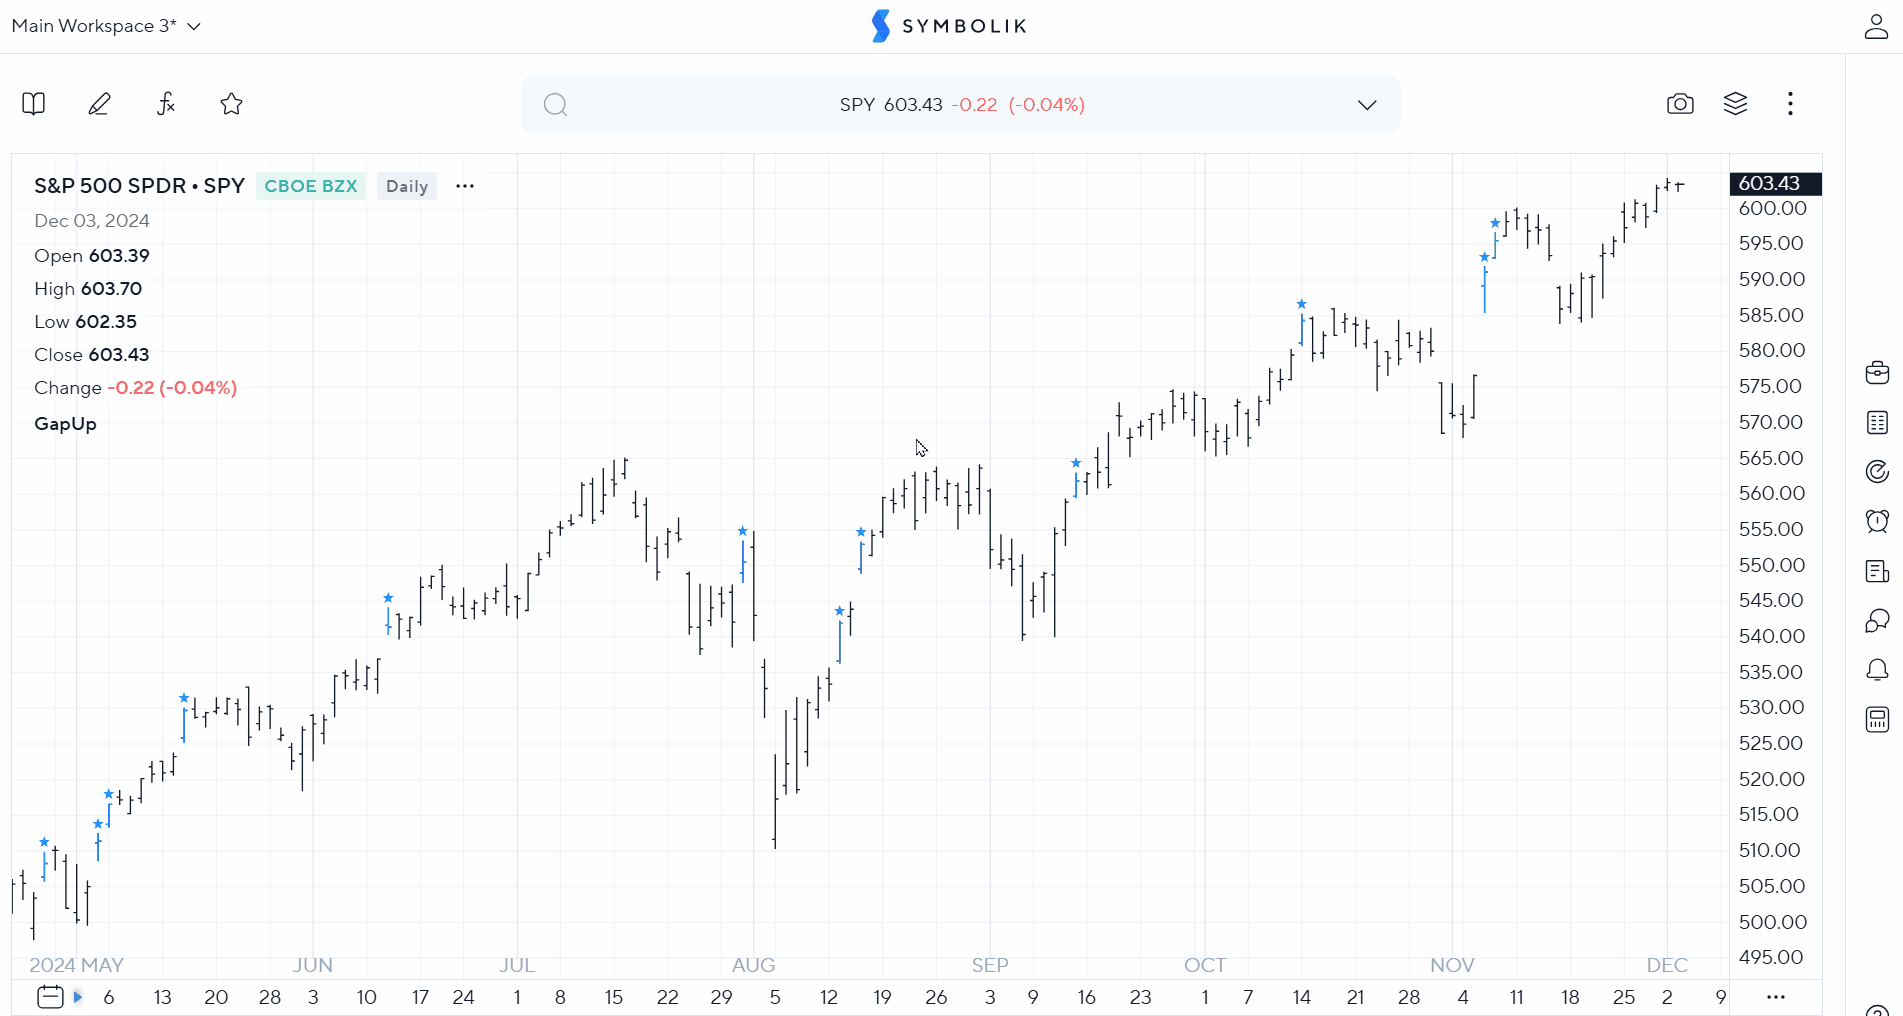
Task: Open the bell notifications icon
Action: click(1877, 670)
